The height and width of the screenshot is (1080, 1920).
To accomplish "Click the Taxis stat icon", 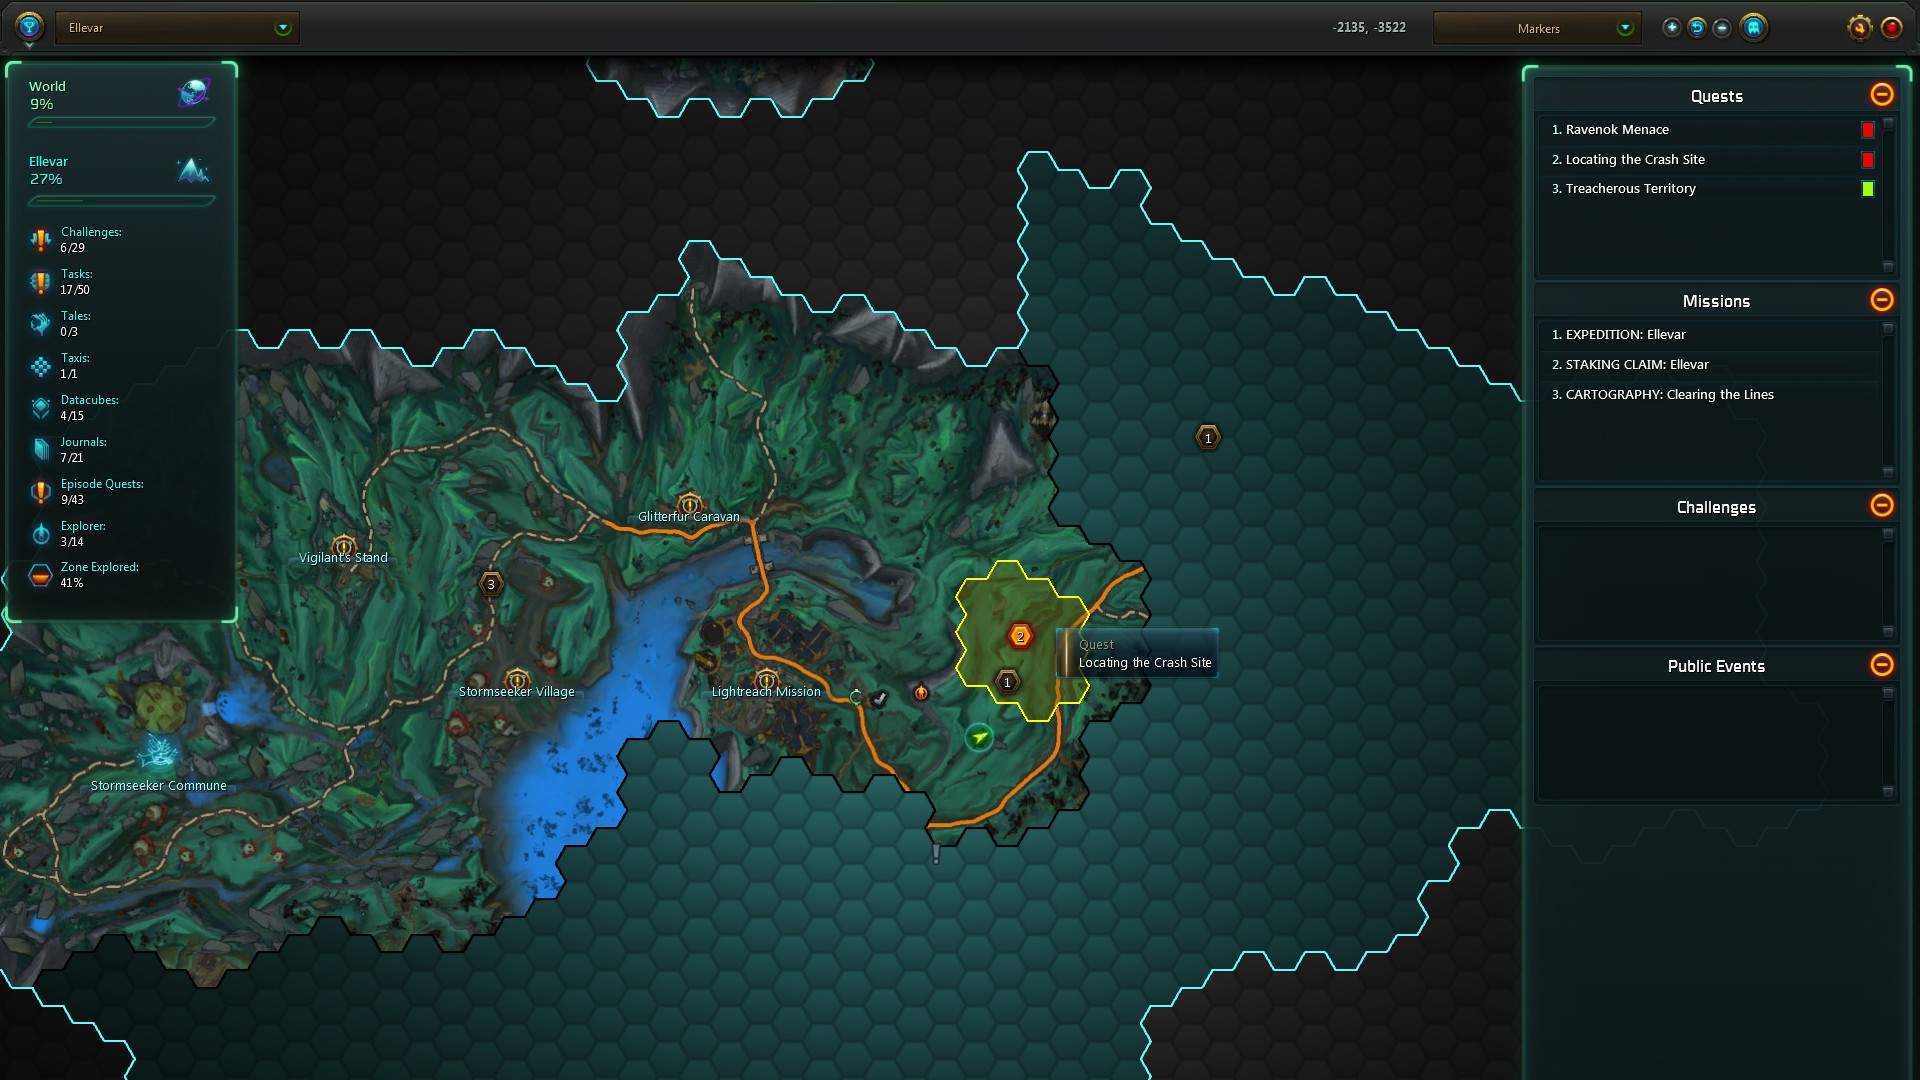I will point(40,366).
